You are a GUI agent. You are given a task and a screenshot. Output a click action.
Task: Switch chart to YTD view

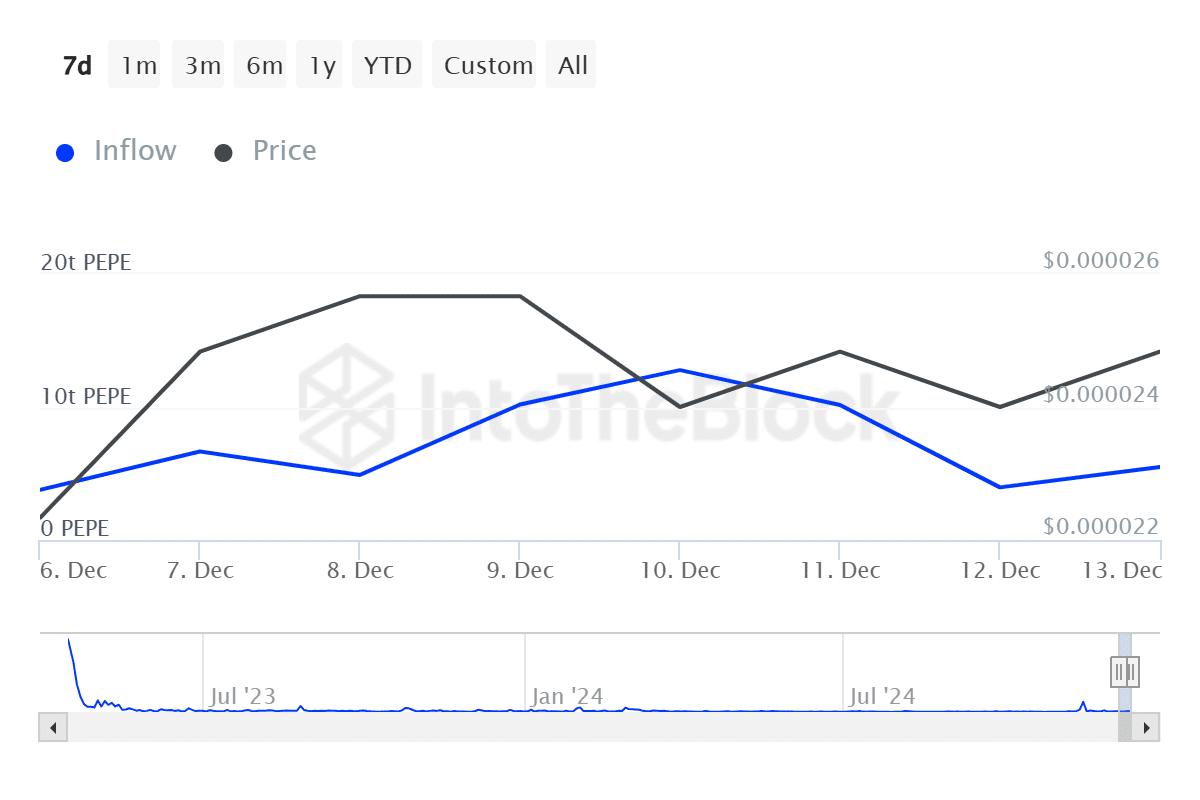[x=387, y=66]
